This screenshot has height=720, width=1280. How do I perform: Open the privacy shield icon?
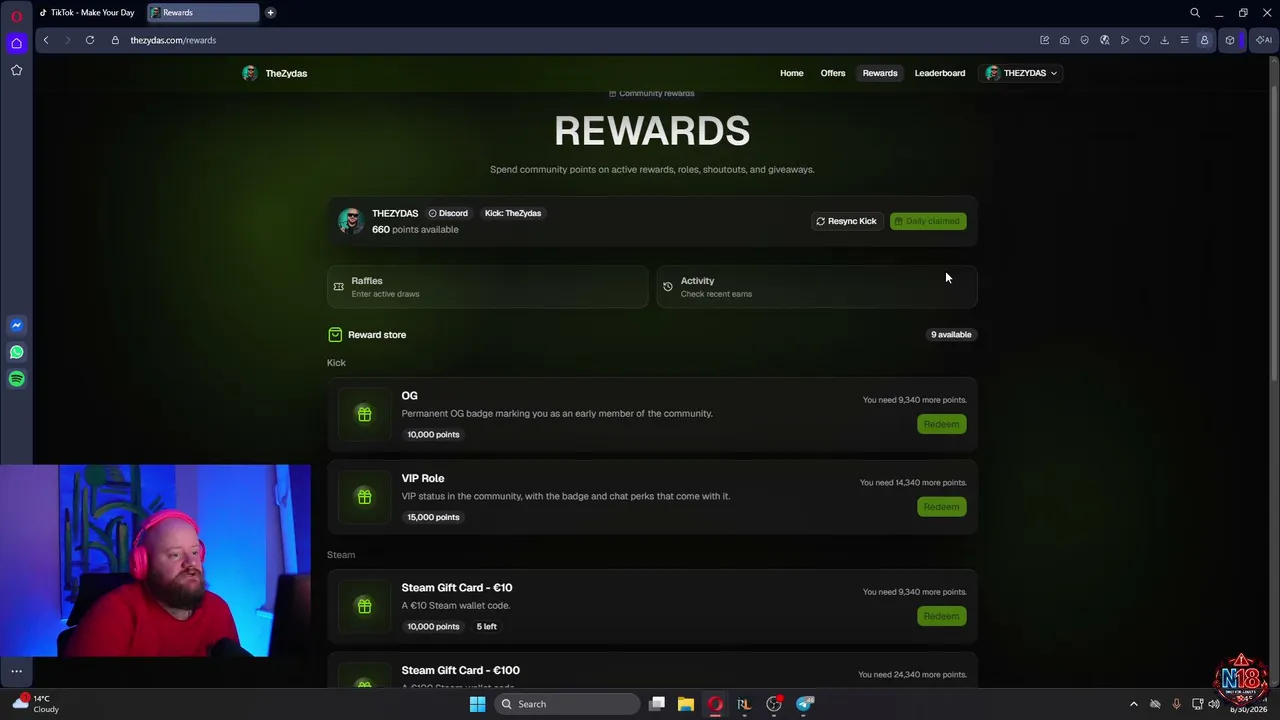point(1085,40)
